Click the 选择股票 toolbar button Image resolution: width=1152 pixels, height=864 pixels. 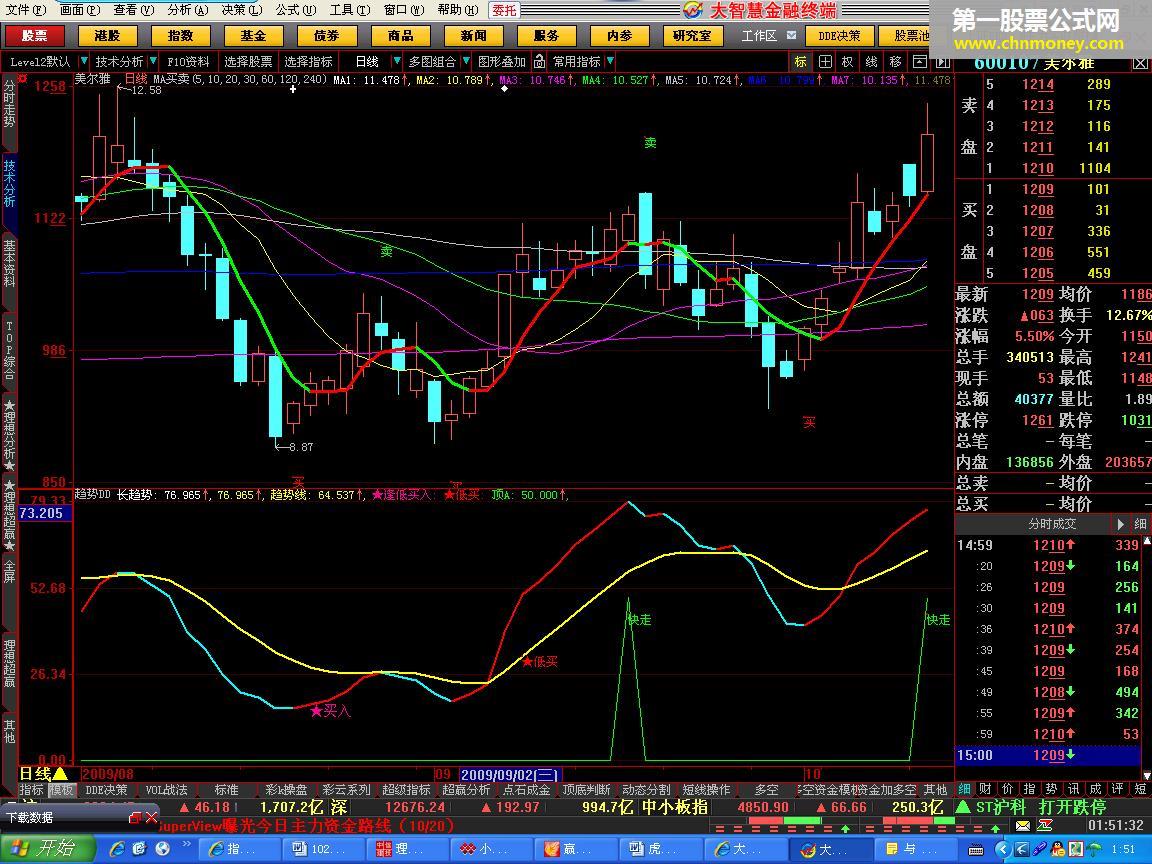point(248,62)
